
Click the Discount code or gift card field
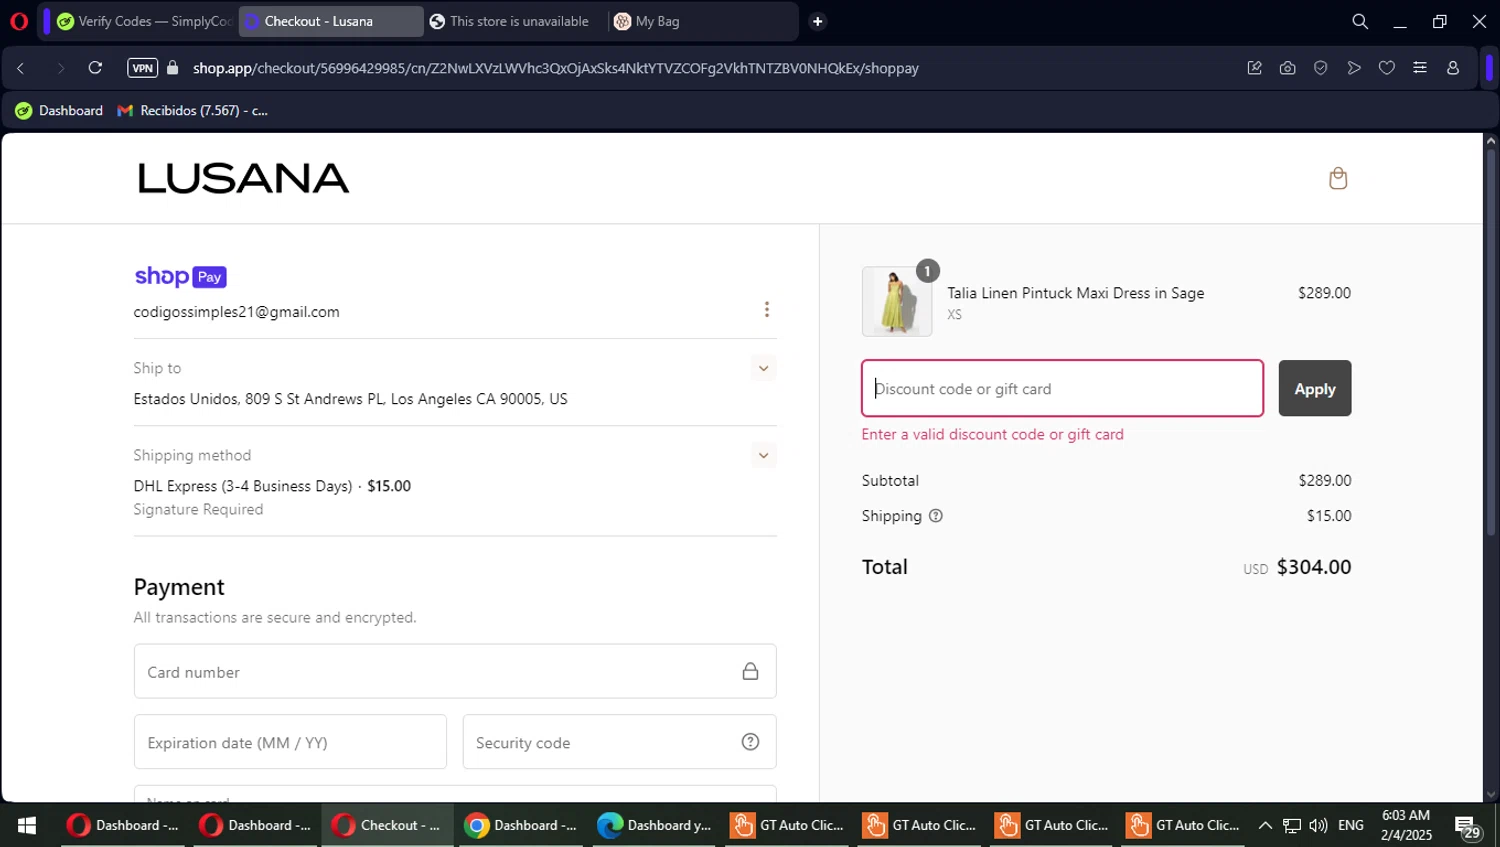(x=1062, y=388)
